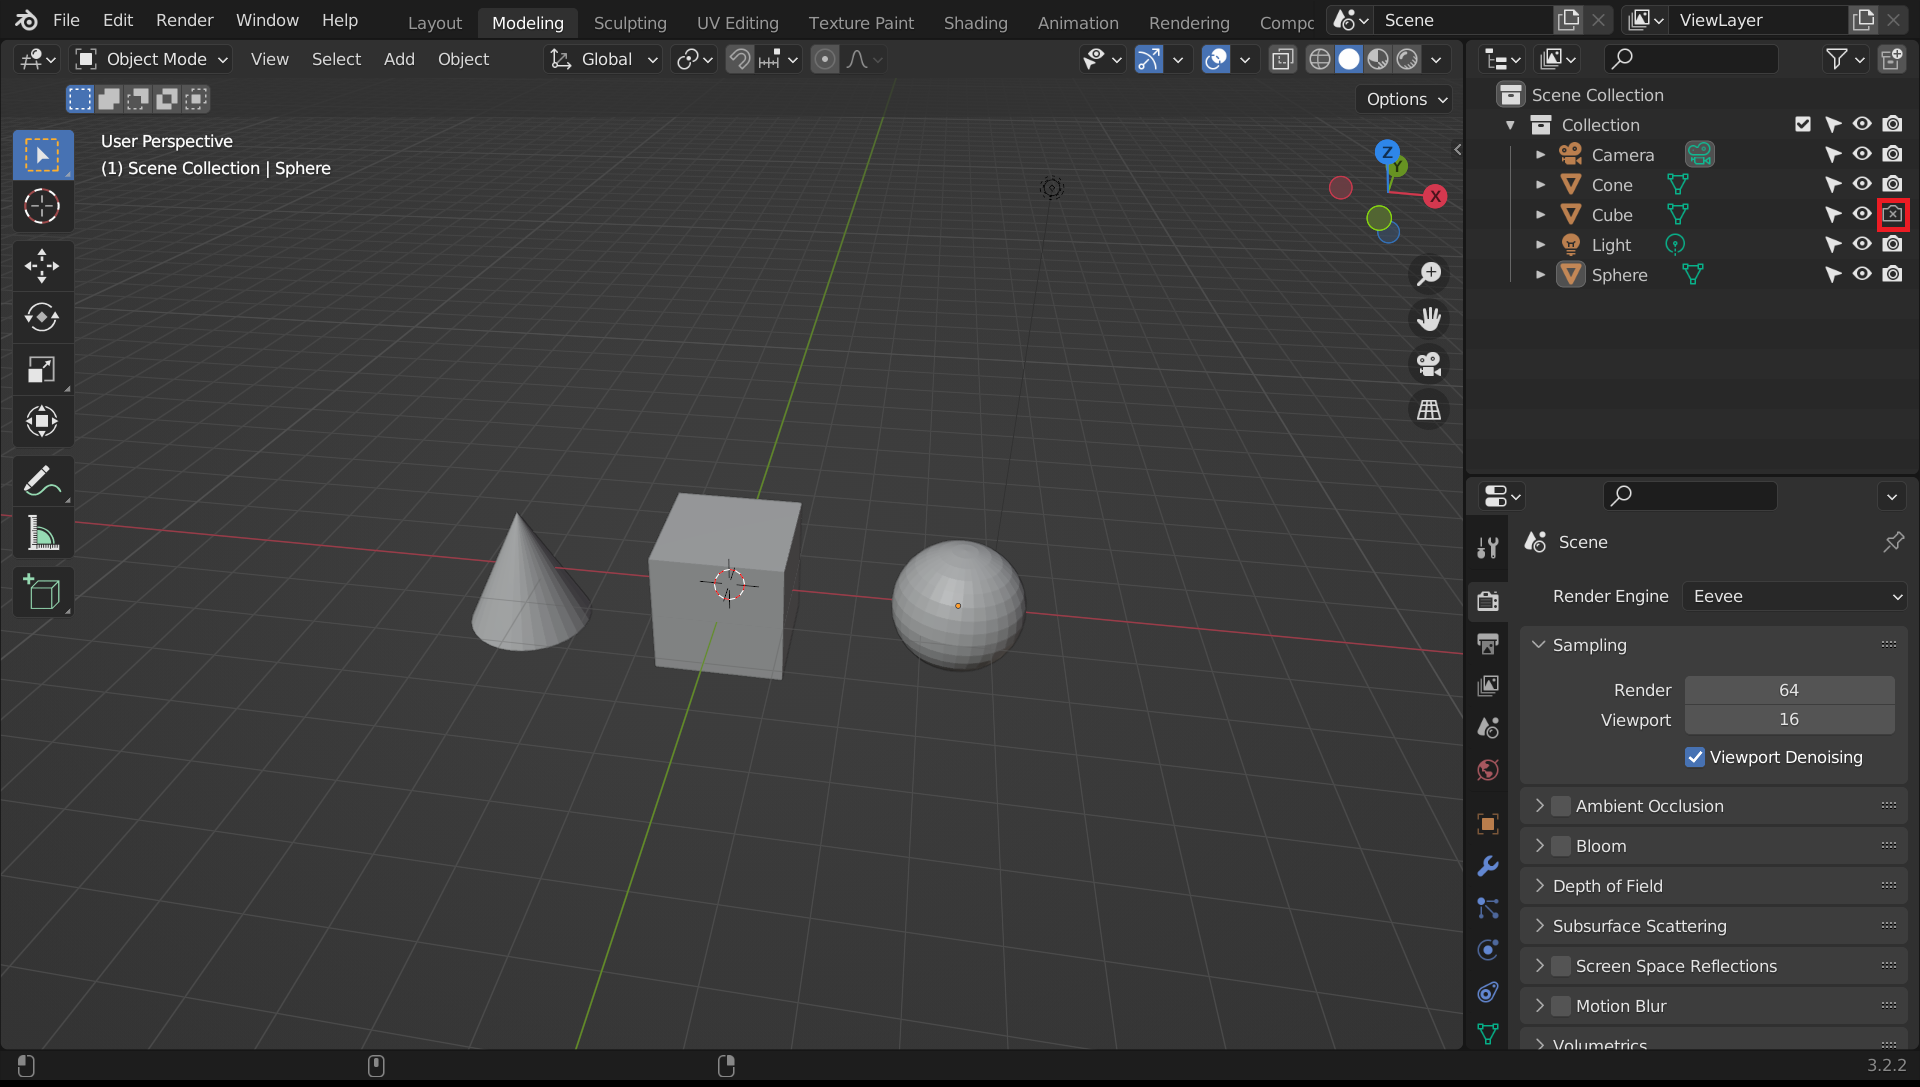Switch to the Sculpting workspace tab

[x=629, y=22]
